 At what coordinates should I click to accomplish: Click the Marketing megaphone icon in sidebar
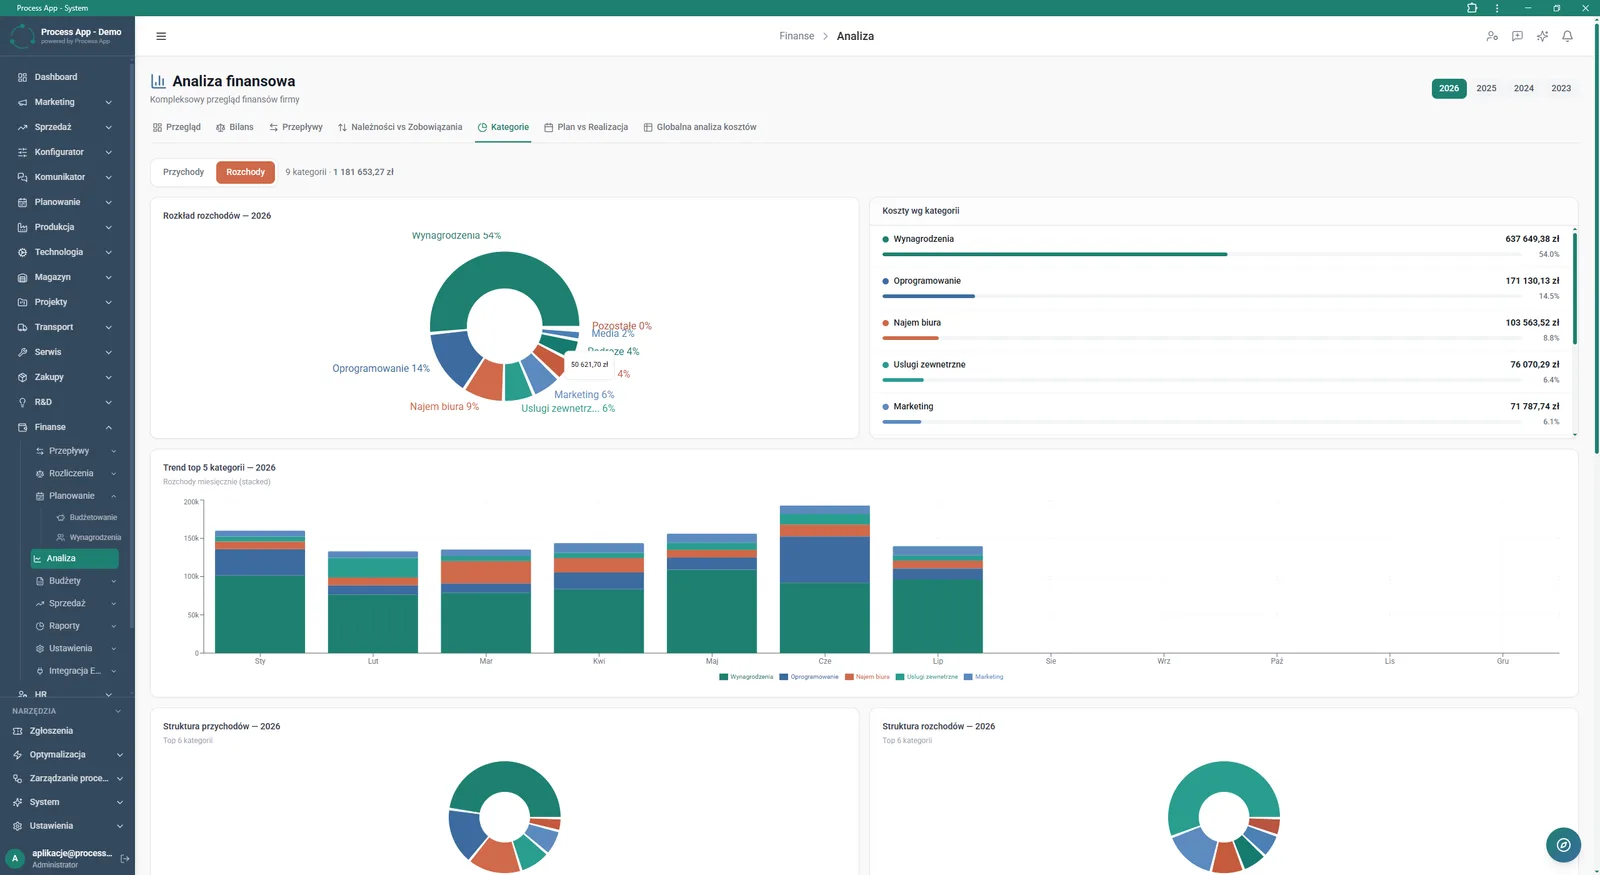pyautogui.click(x=22, y=102)
